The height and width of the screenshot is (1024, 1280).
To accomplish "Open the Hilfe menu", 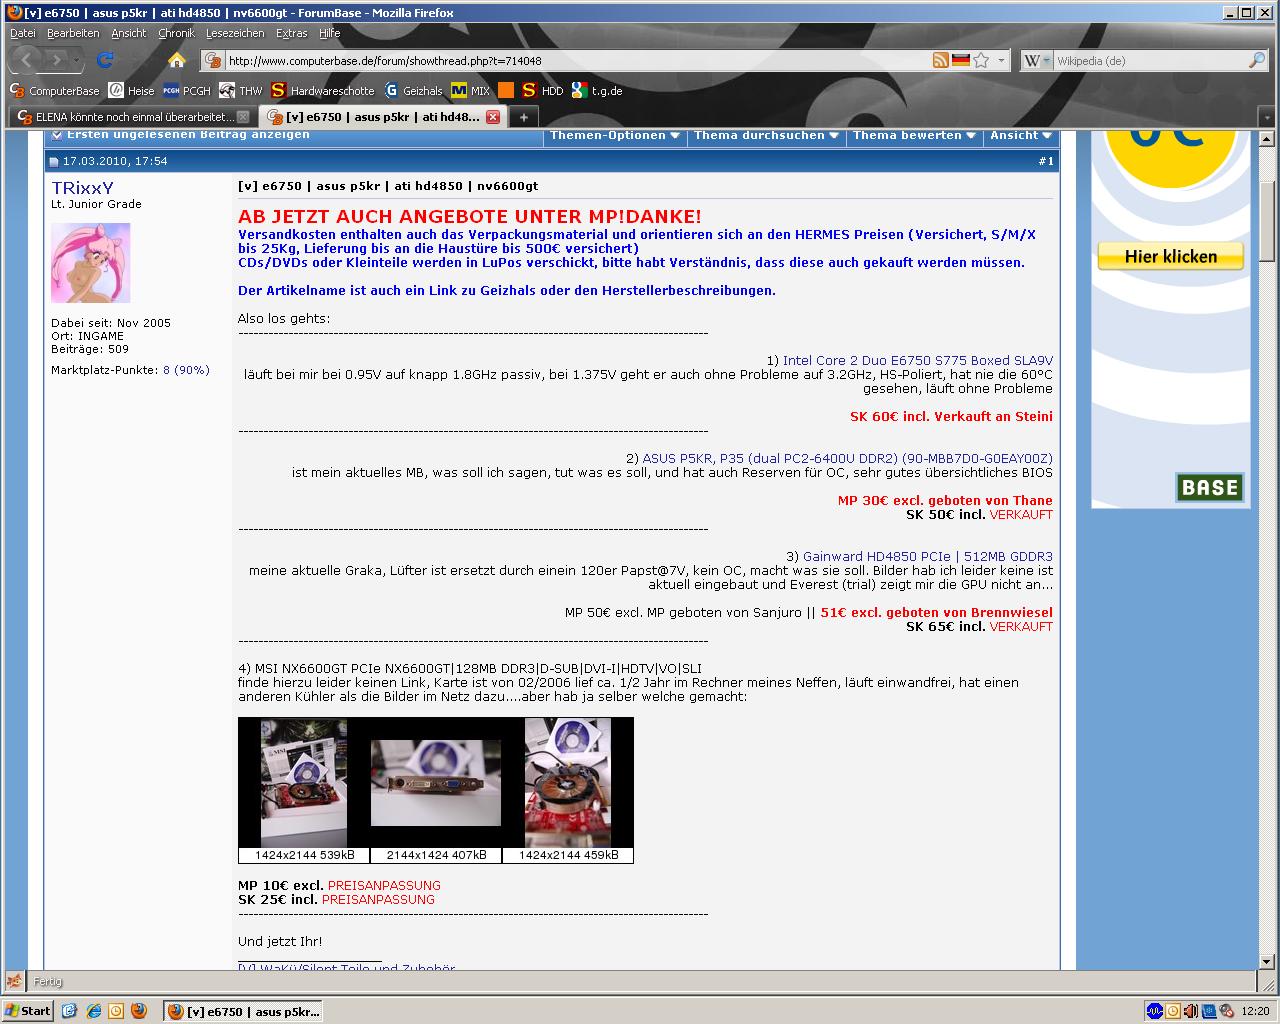I will coord(330,33).
